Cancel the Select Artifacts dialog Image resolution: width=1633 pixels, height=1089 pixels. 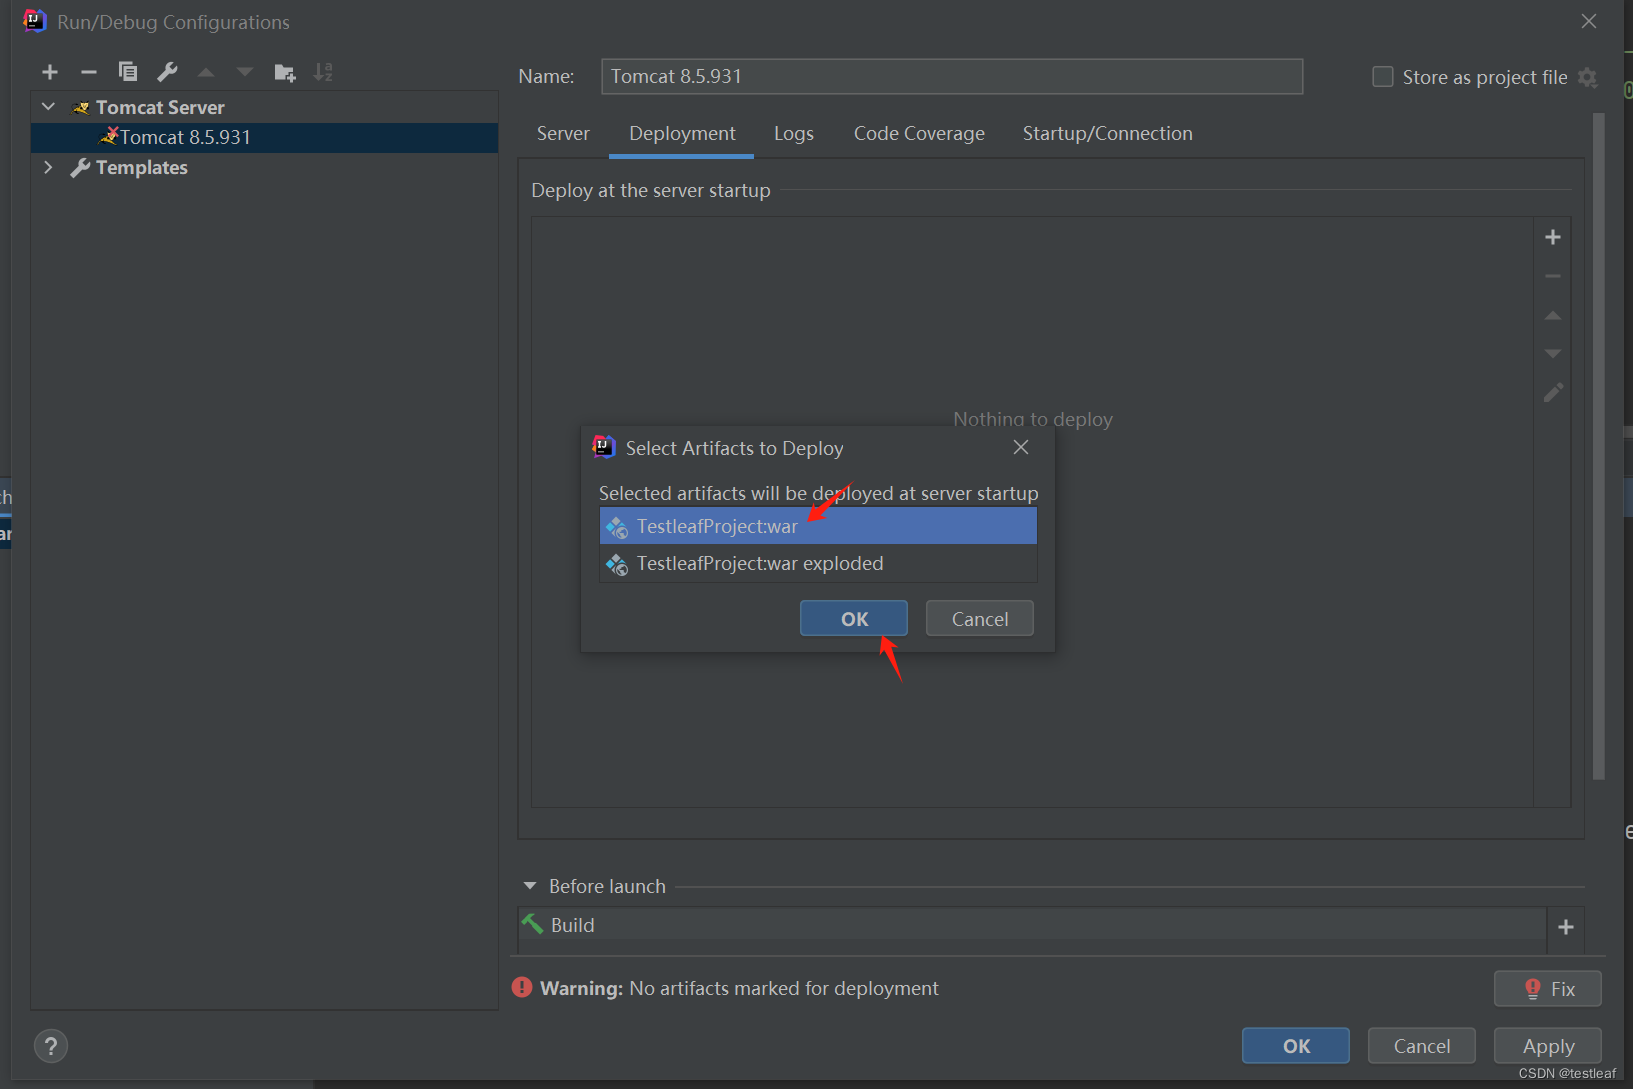coord(980,619)
